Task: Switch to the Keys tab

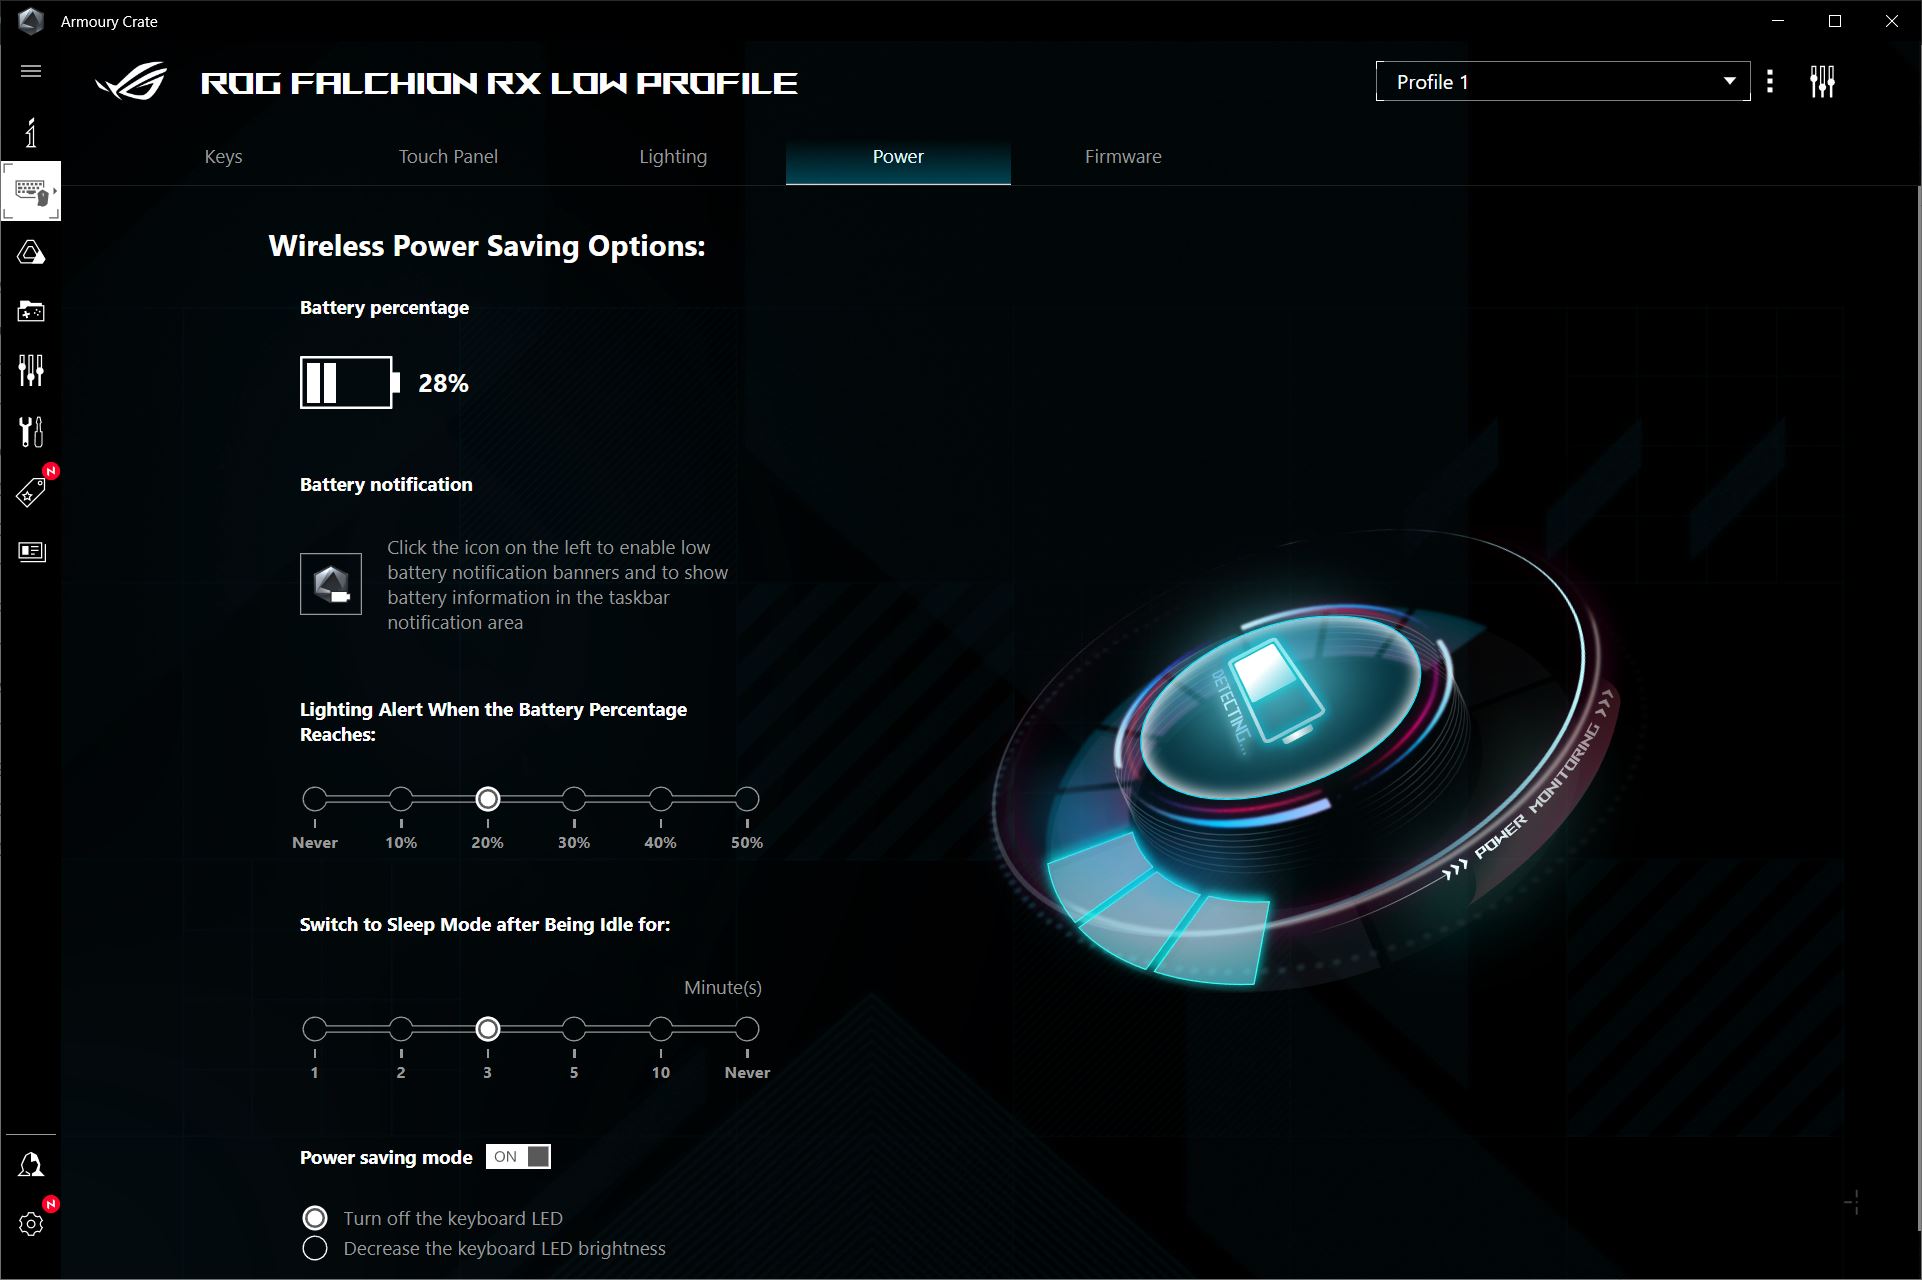Action: click(223, 156)
